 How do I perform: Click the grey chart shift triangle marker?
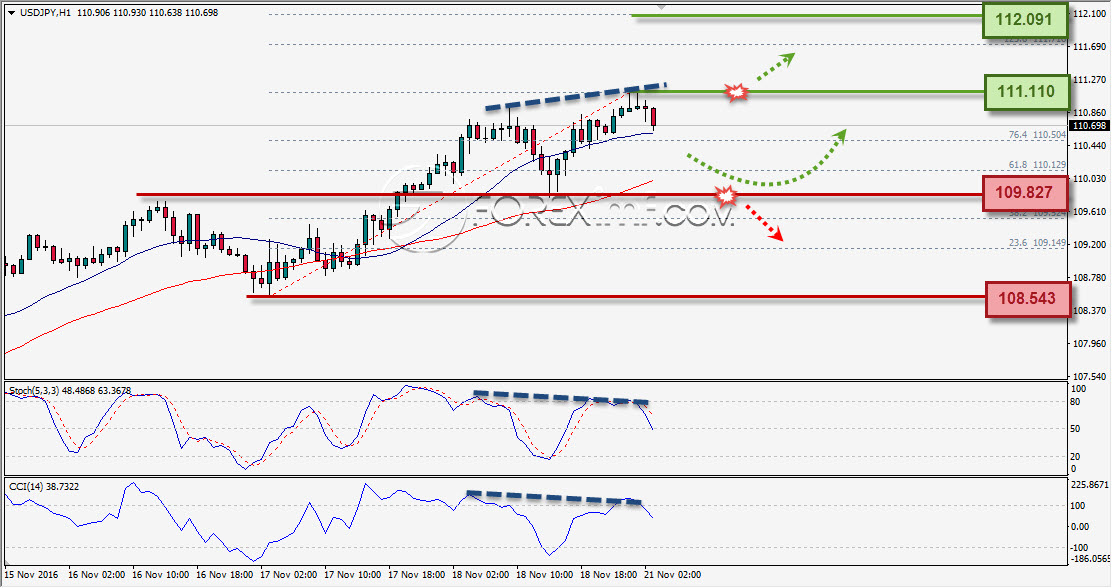coord(661,6)
